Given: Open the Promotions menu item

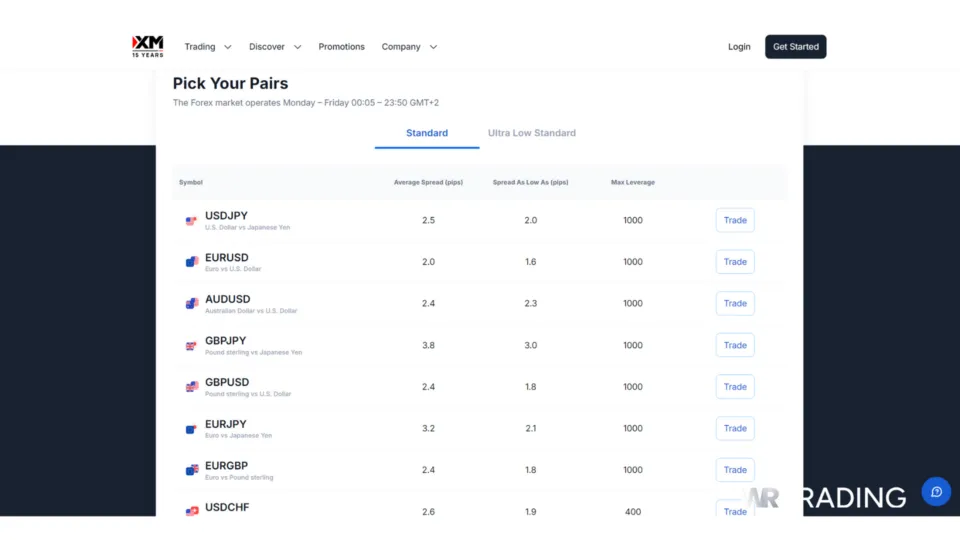Looking at the screenshot, I should [341, 47].
